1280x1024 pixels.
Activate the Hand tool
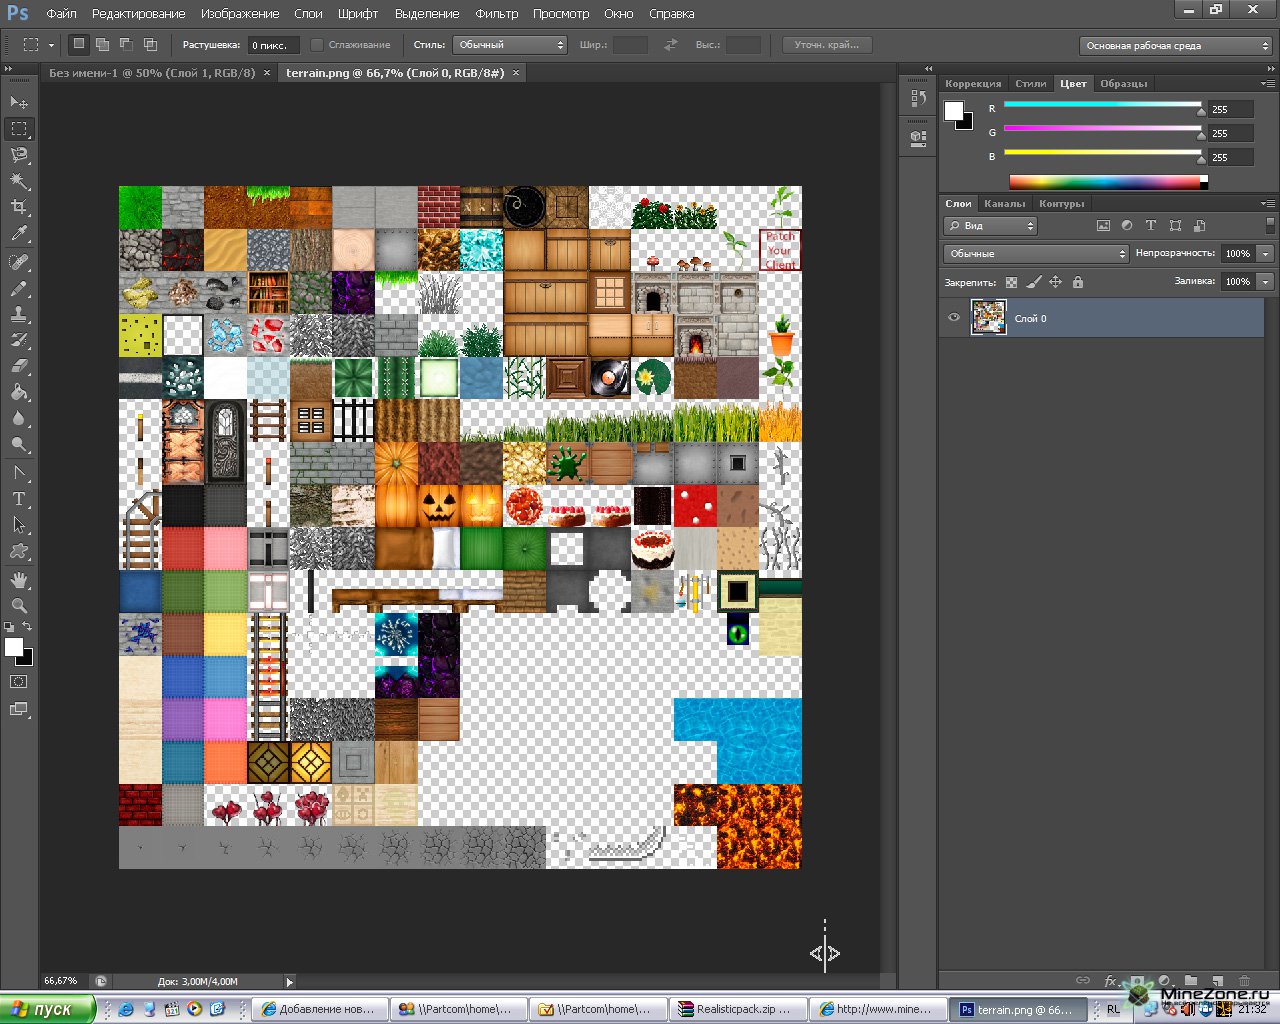point(19,580)
